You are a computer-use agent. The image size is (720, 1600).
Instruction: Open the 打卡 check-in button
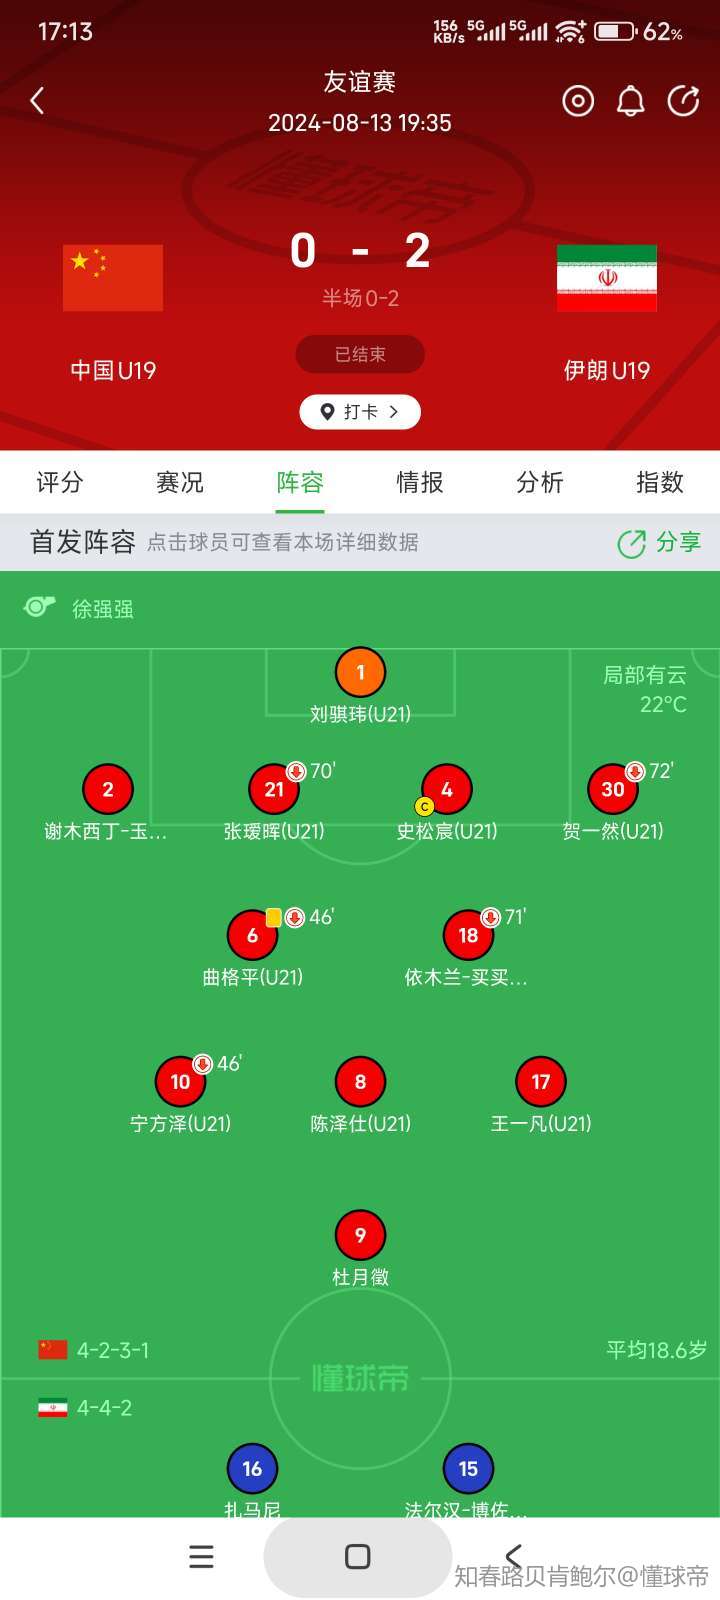tap(360, 412)
